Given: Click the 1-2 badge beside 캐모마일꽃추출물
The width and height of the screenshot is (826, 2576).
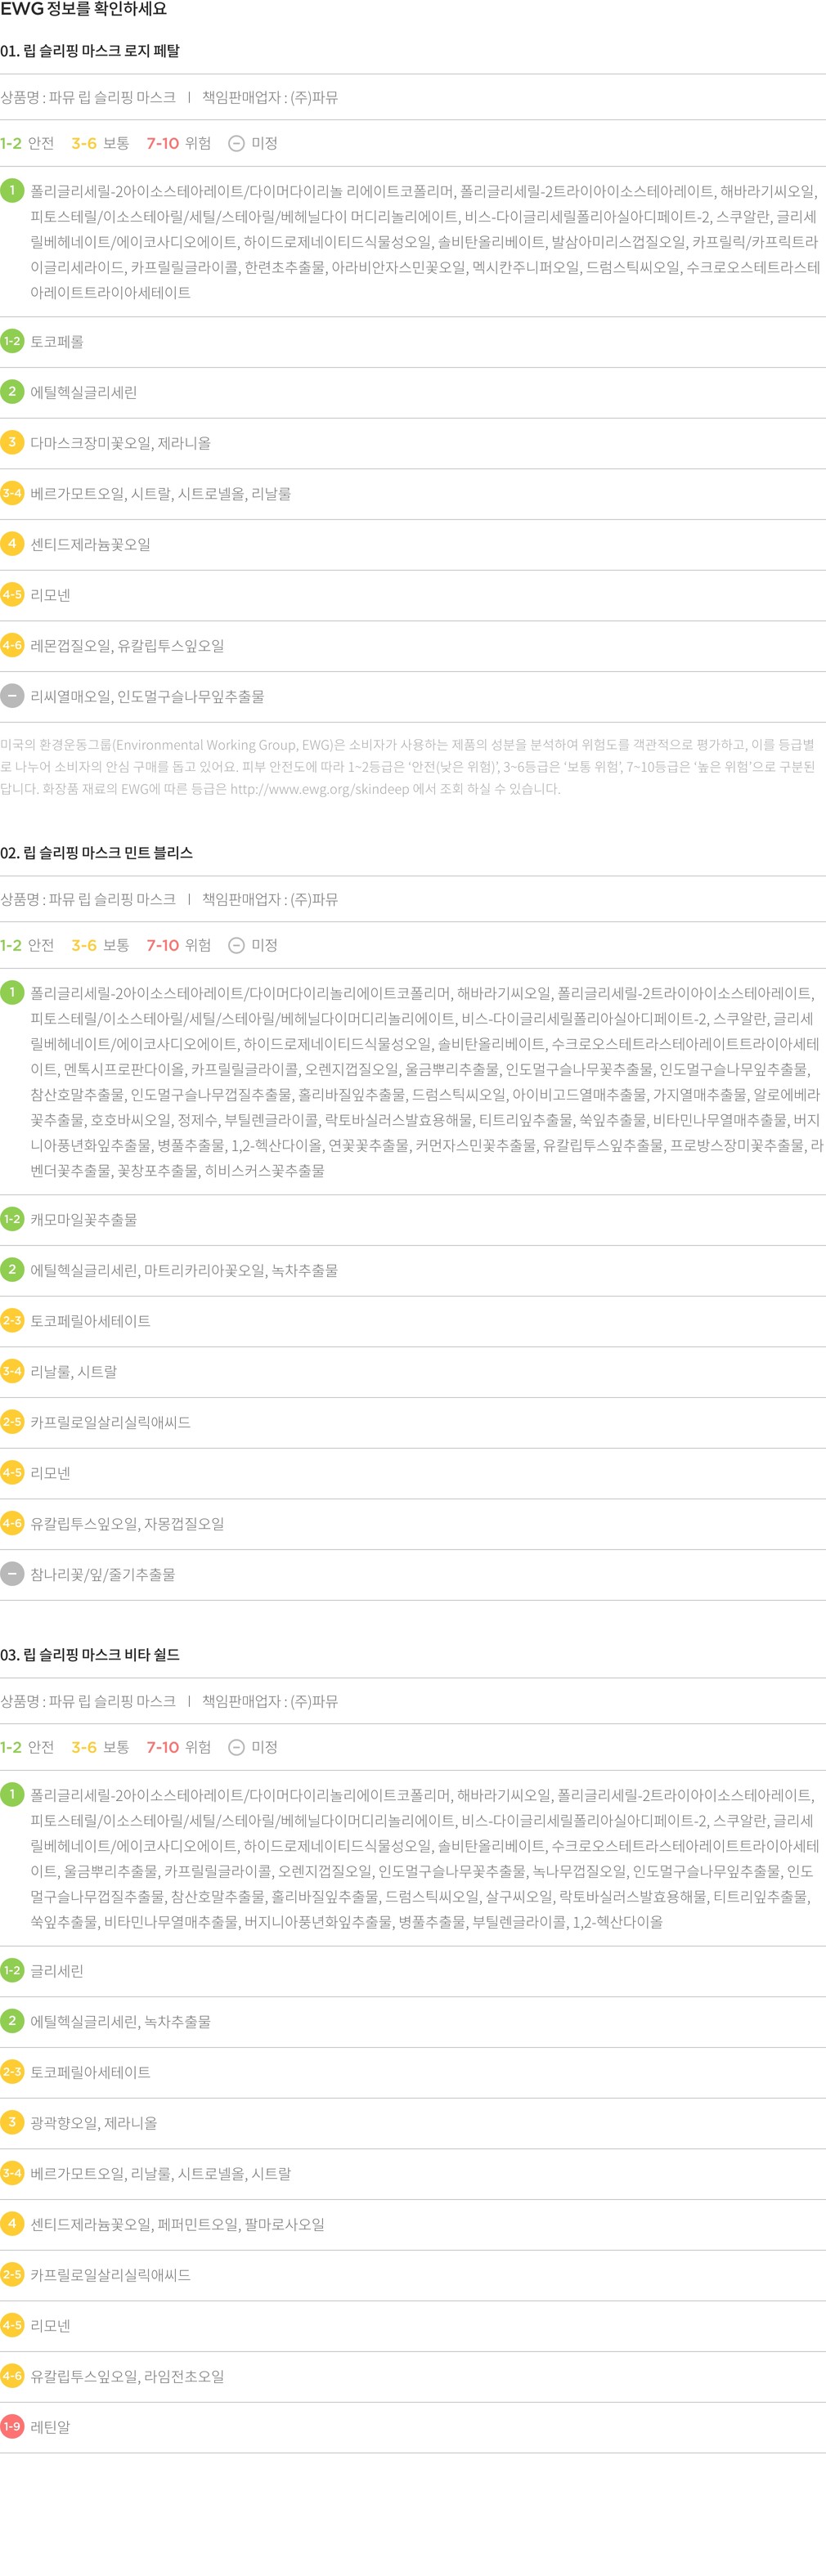Looking at the screenshot, I should pyautogui.click(x=12, y=1219).
